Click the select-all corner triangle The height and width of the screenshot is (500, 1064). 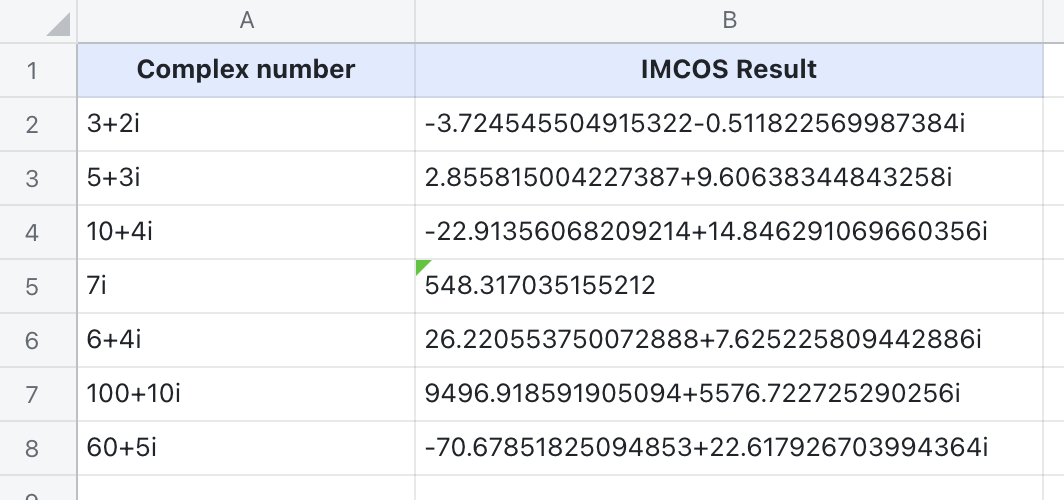(x=56, y=22)
